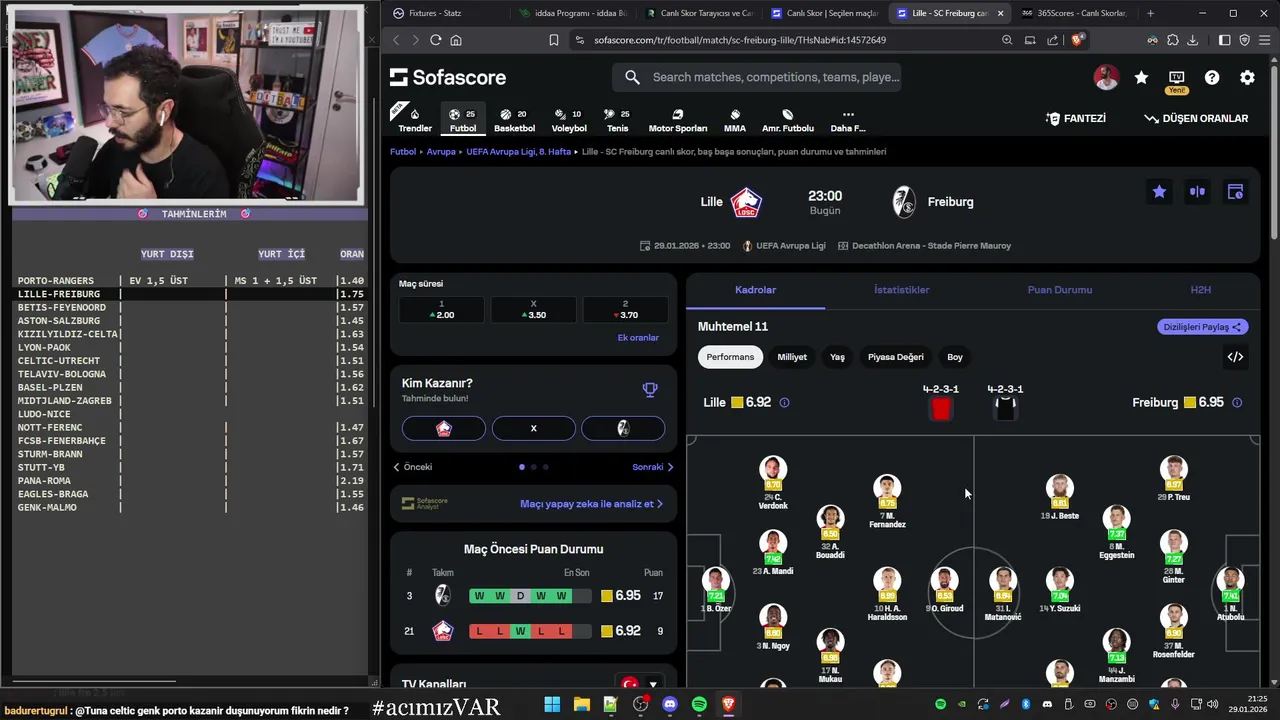Click the info icon next to Lille 6.92
1280x720 pixels.
click(x=784, y=403)
